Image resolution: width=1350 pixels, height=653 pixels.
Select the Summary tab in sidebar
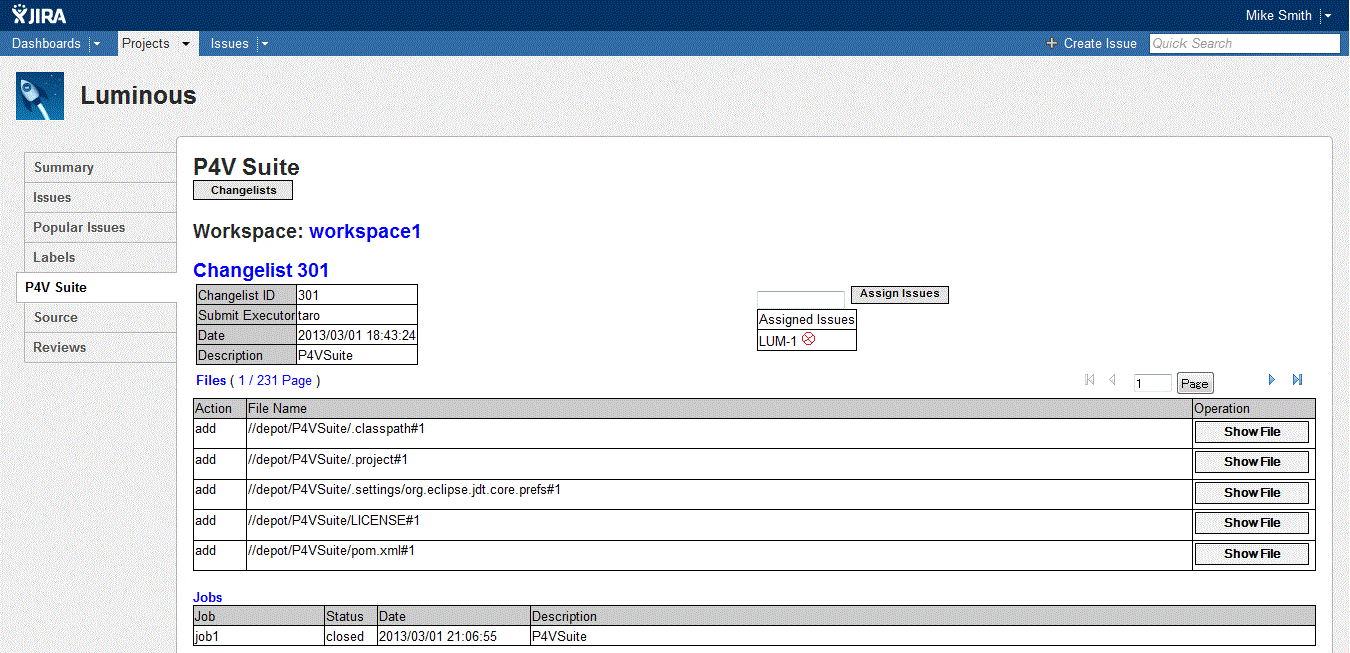pyautogui.click(x=100, y=167)
